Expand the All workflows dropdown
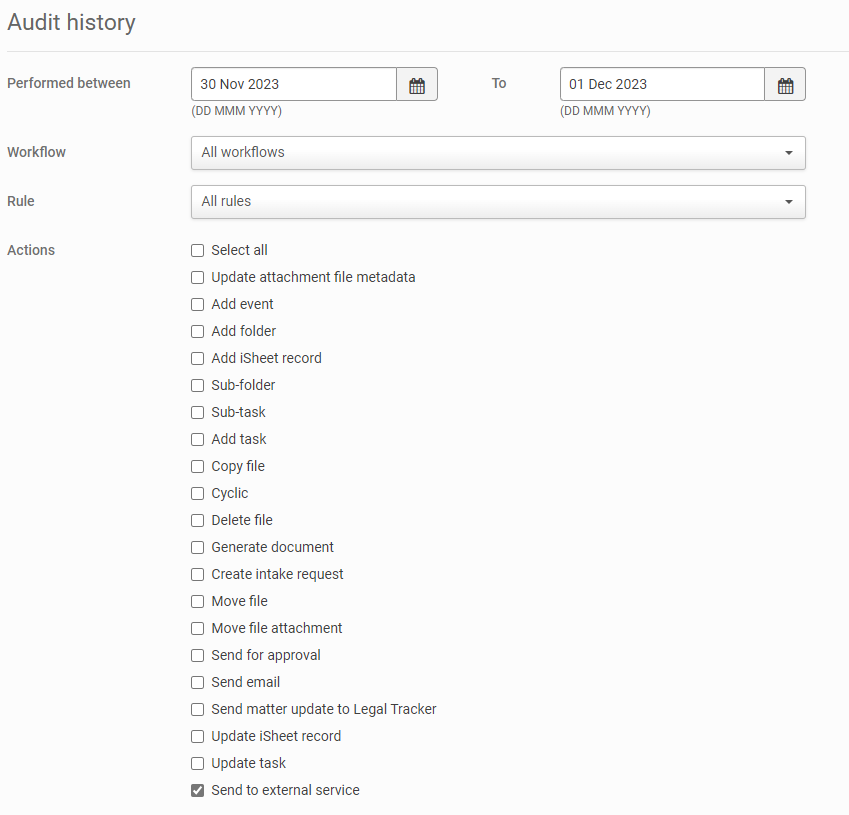The width and height of the screenshot is (849, 815). click(497, 153)
